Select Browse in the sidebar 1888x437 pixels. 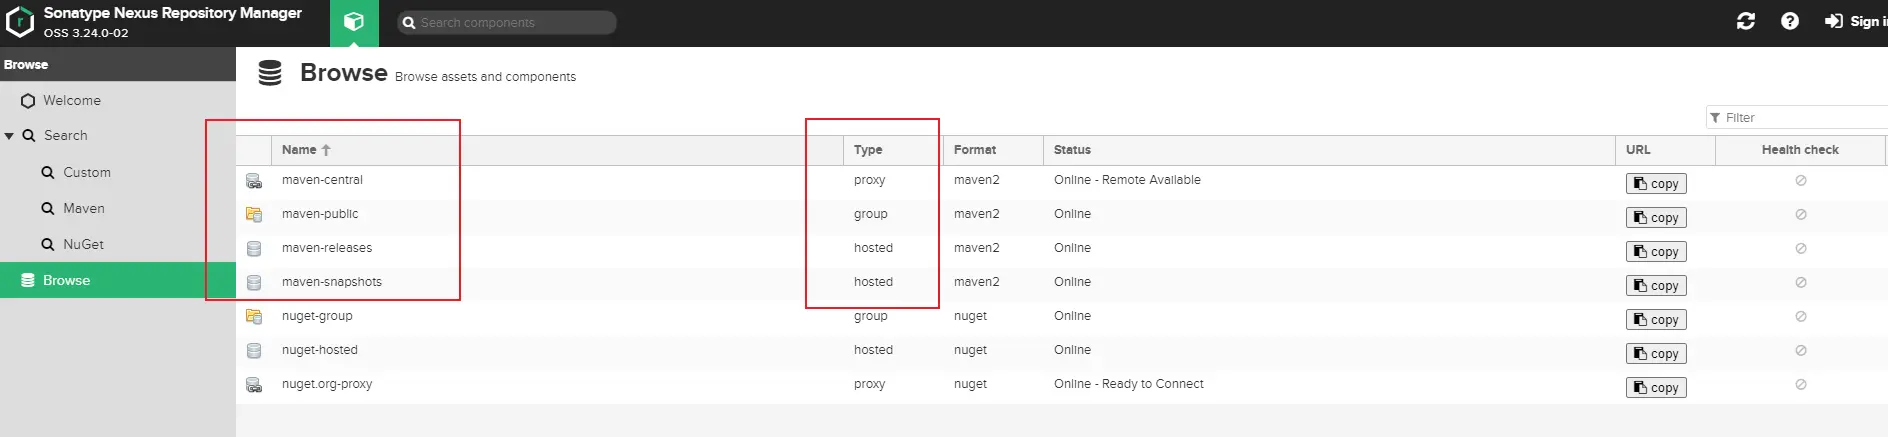point(118,281)
